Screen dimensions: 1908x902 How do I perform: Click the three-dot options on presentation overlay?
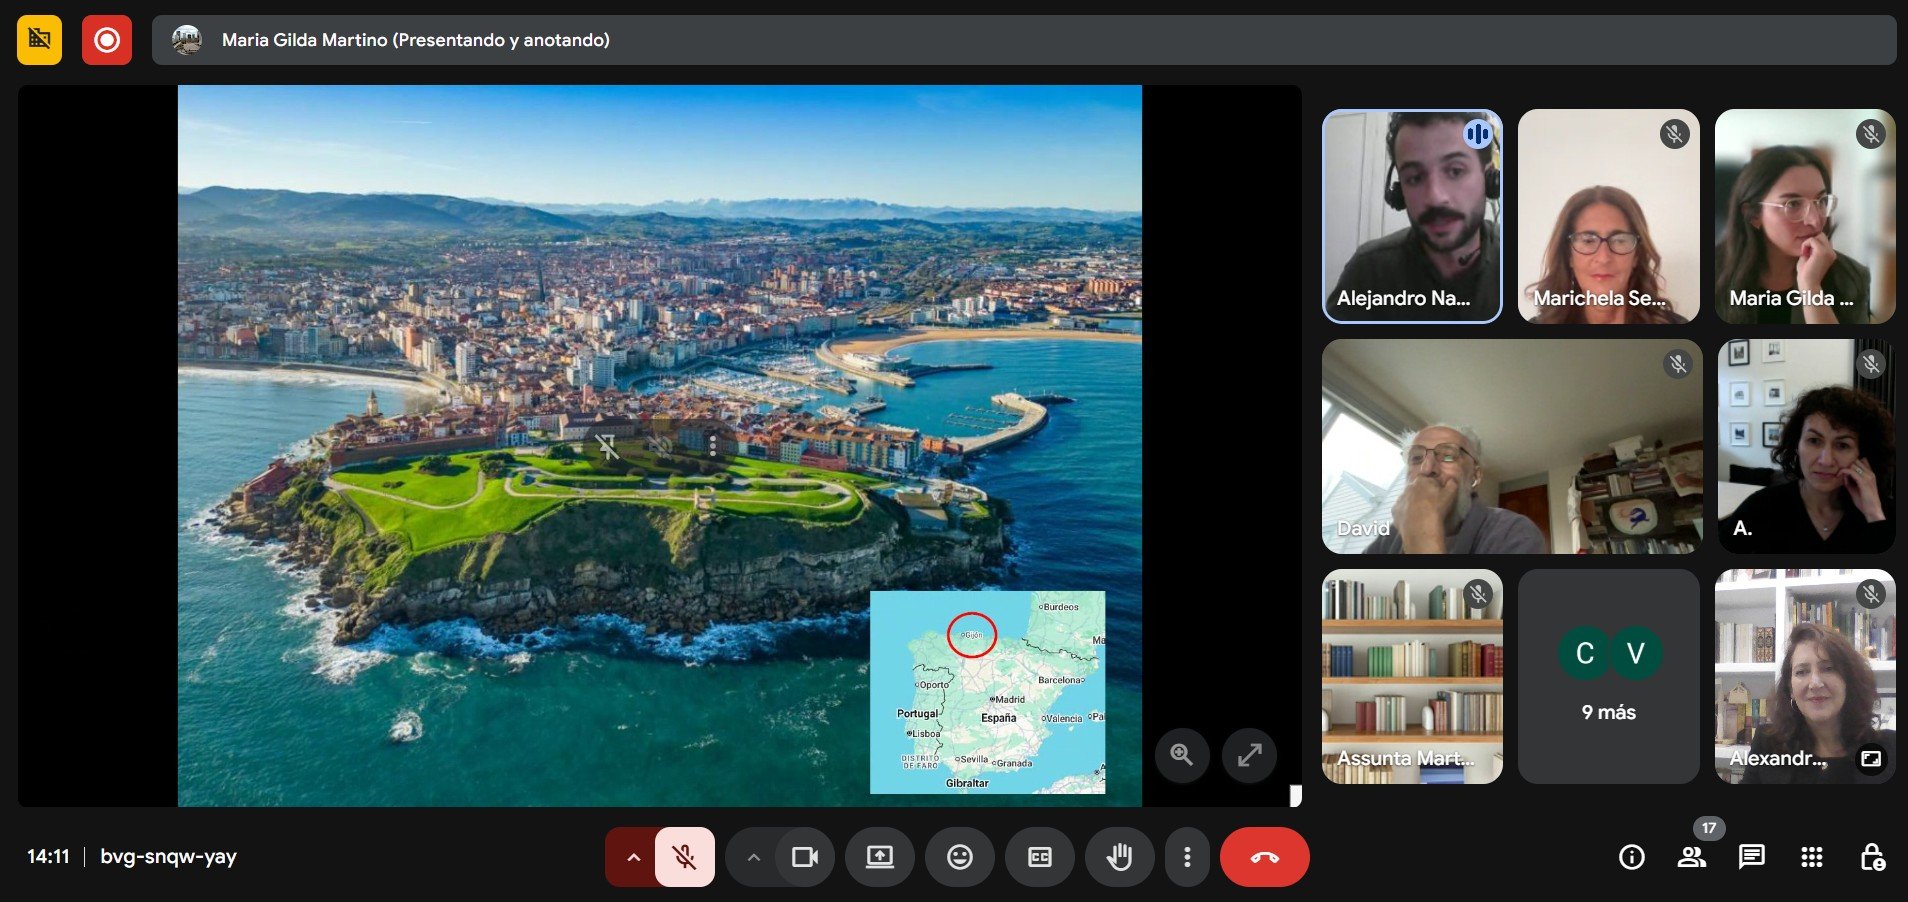712,446
